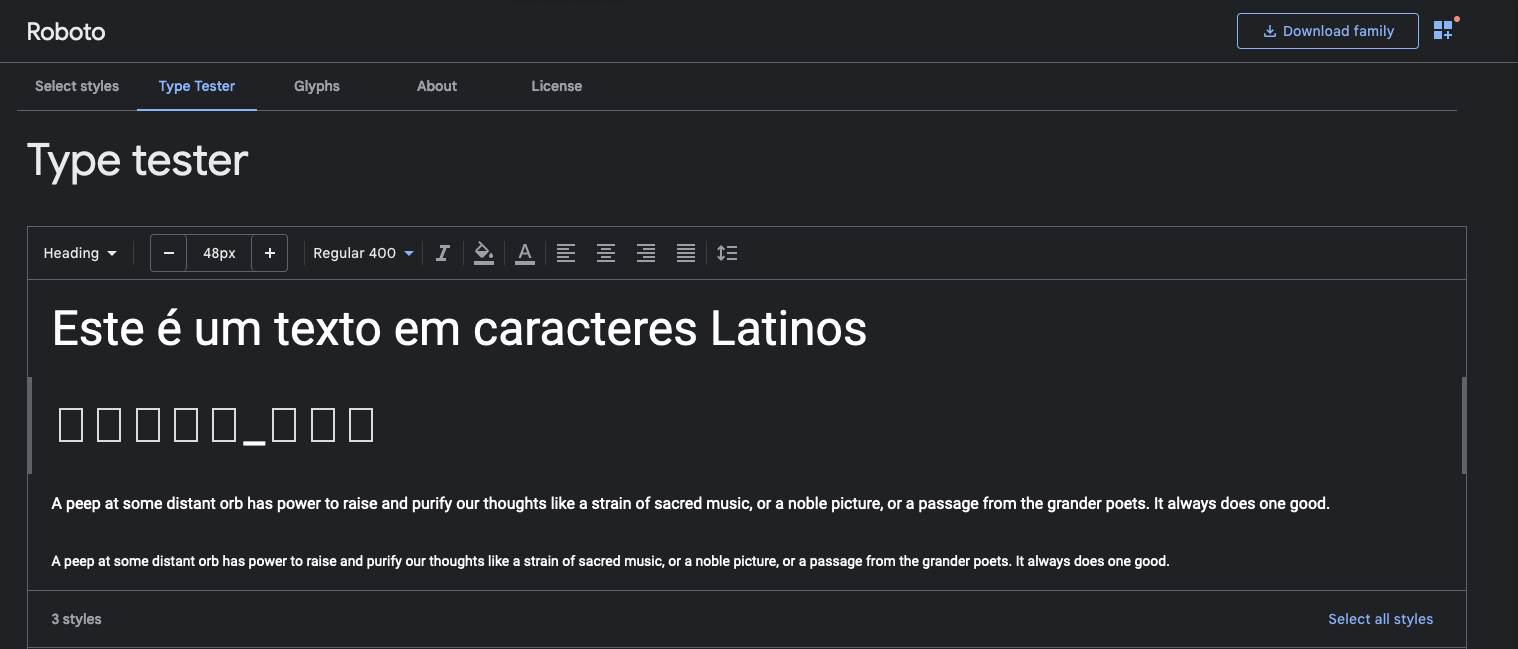
Task: Open the line height spacing option
Action: (727, 253)
